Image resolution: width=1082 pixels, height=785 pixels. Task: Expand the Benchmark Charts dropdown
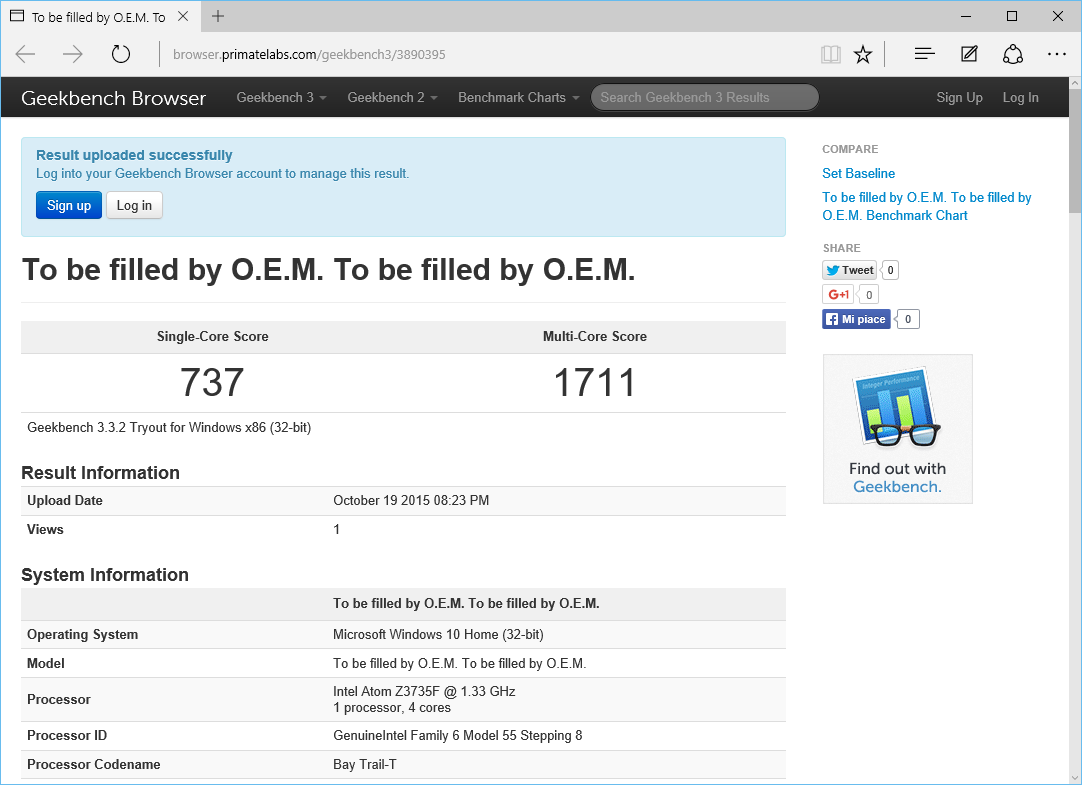point(519,97)
